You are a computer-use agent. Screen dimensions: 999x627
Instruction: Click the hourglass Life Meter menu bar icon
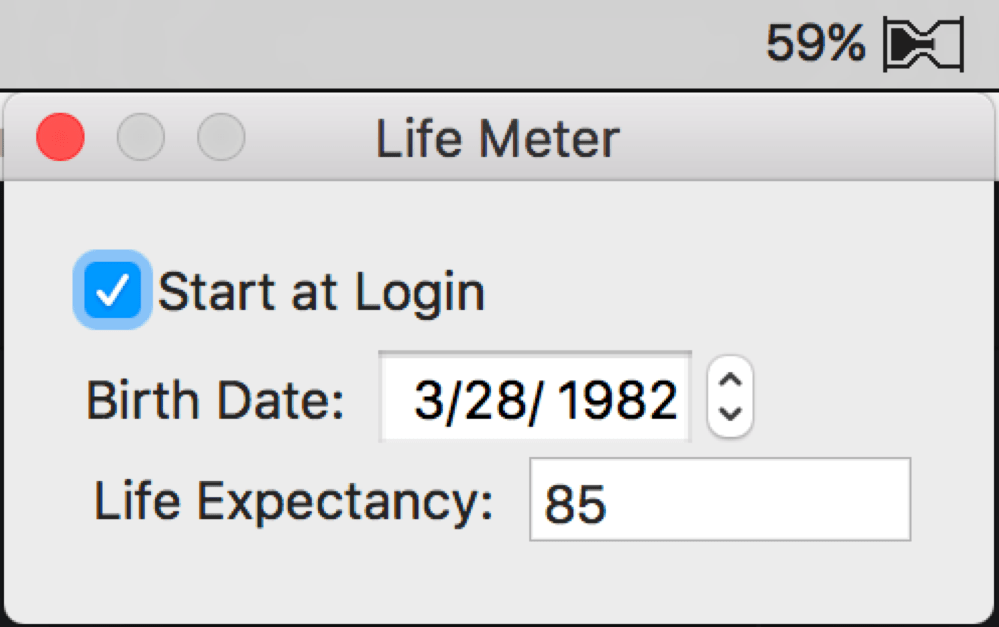[x=922, y=45]
